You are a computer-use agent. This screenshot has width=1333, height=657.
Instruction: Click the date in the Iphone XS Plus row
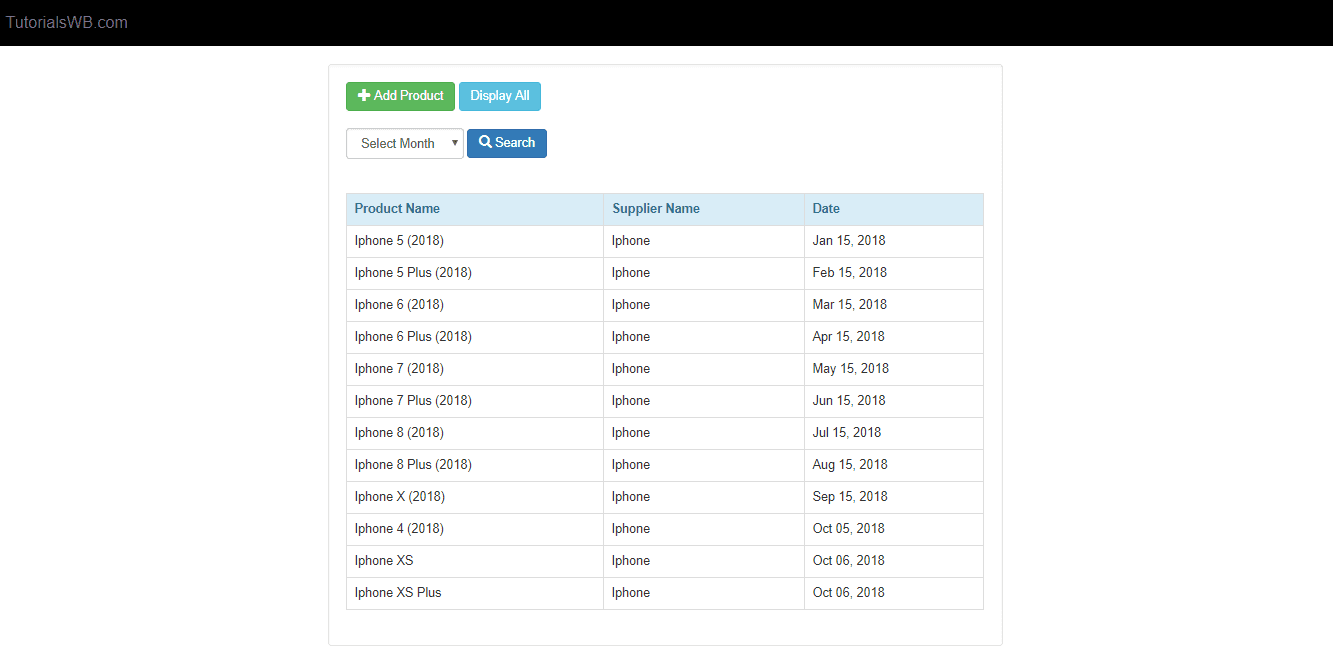(894, 593)
